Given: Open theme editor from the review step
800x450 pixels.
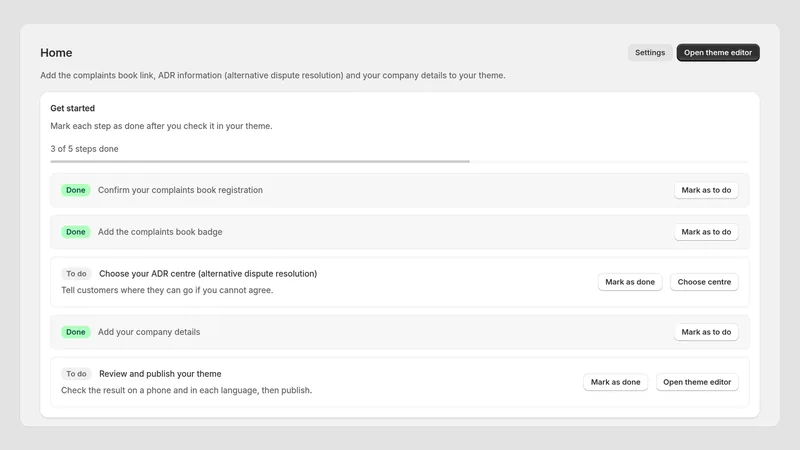Looking at the screenshot, I should pyautogui.click(x=697, y=382).
